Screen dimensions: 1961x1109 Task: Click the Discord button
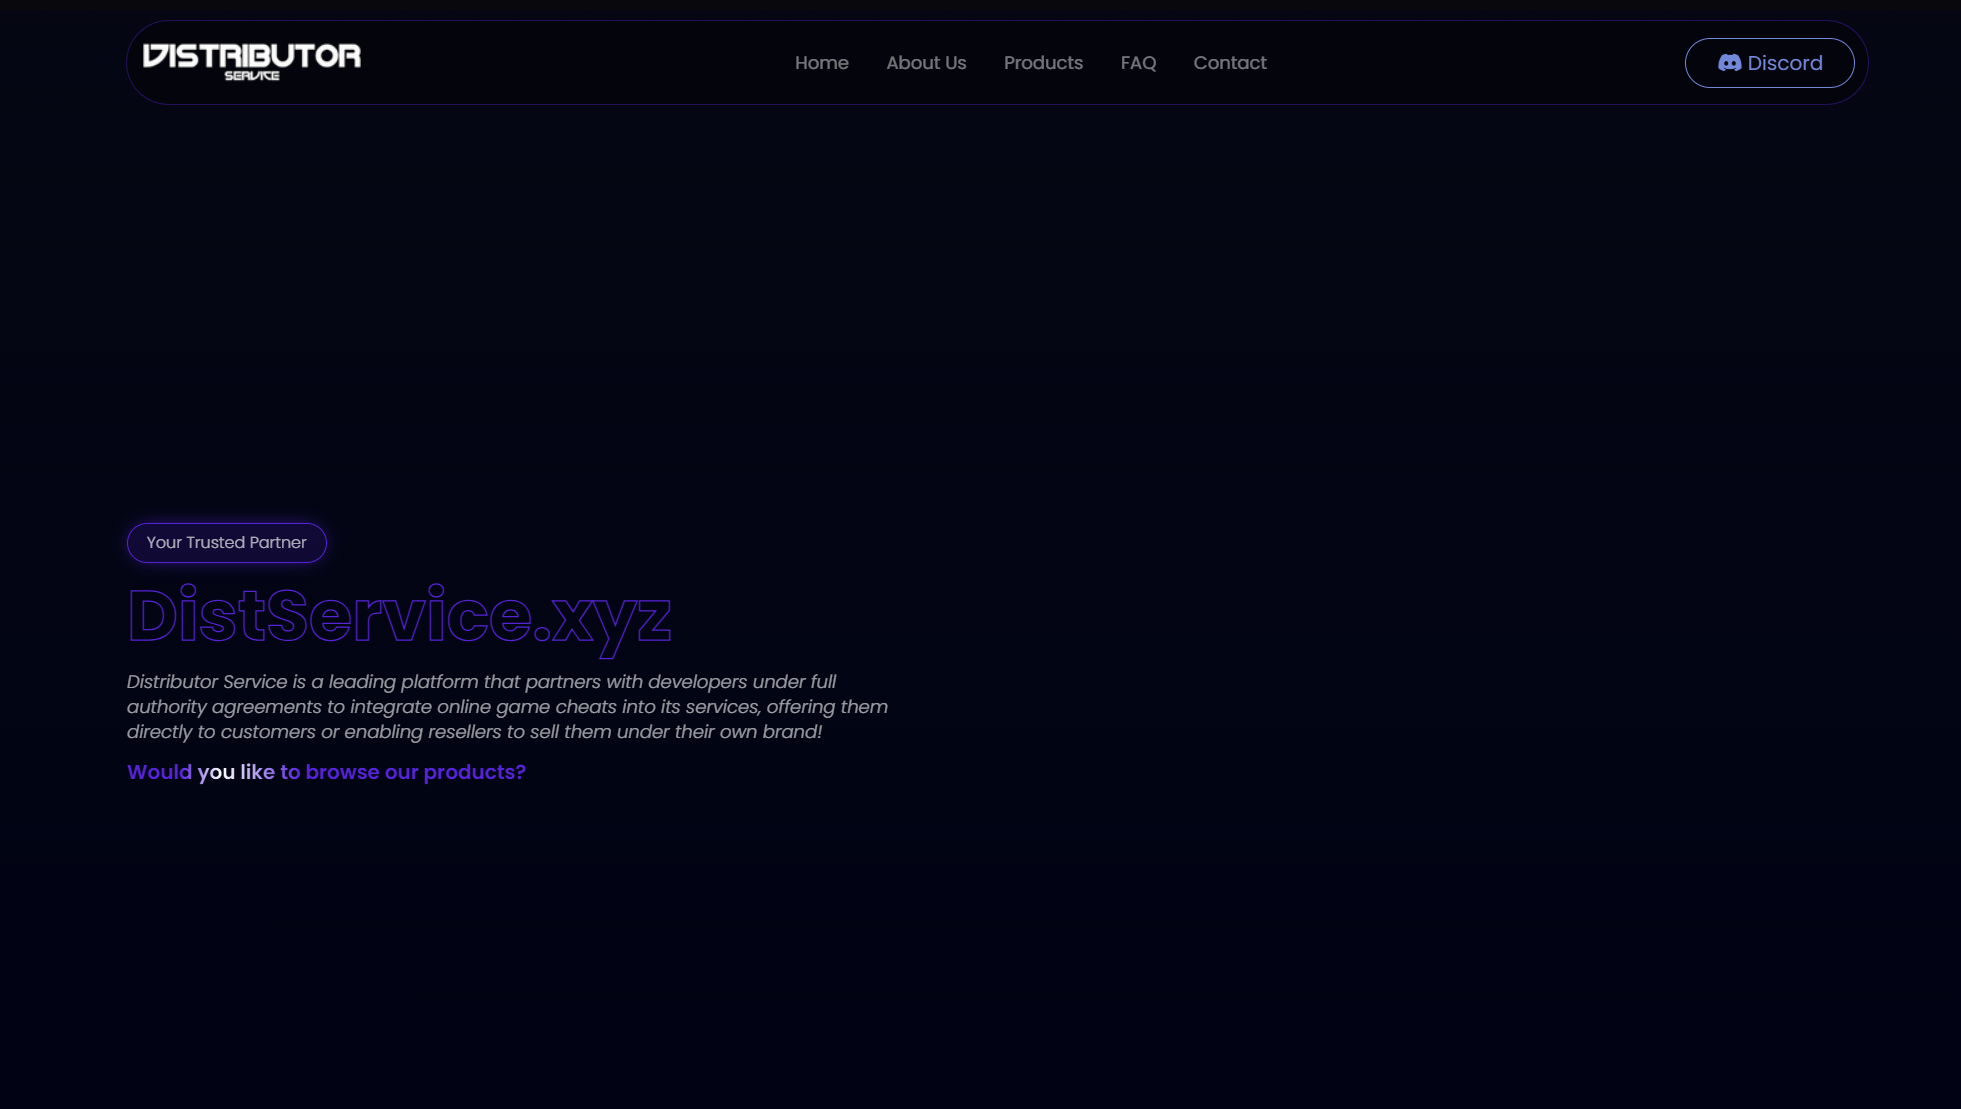[1769, 63]
